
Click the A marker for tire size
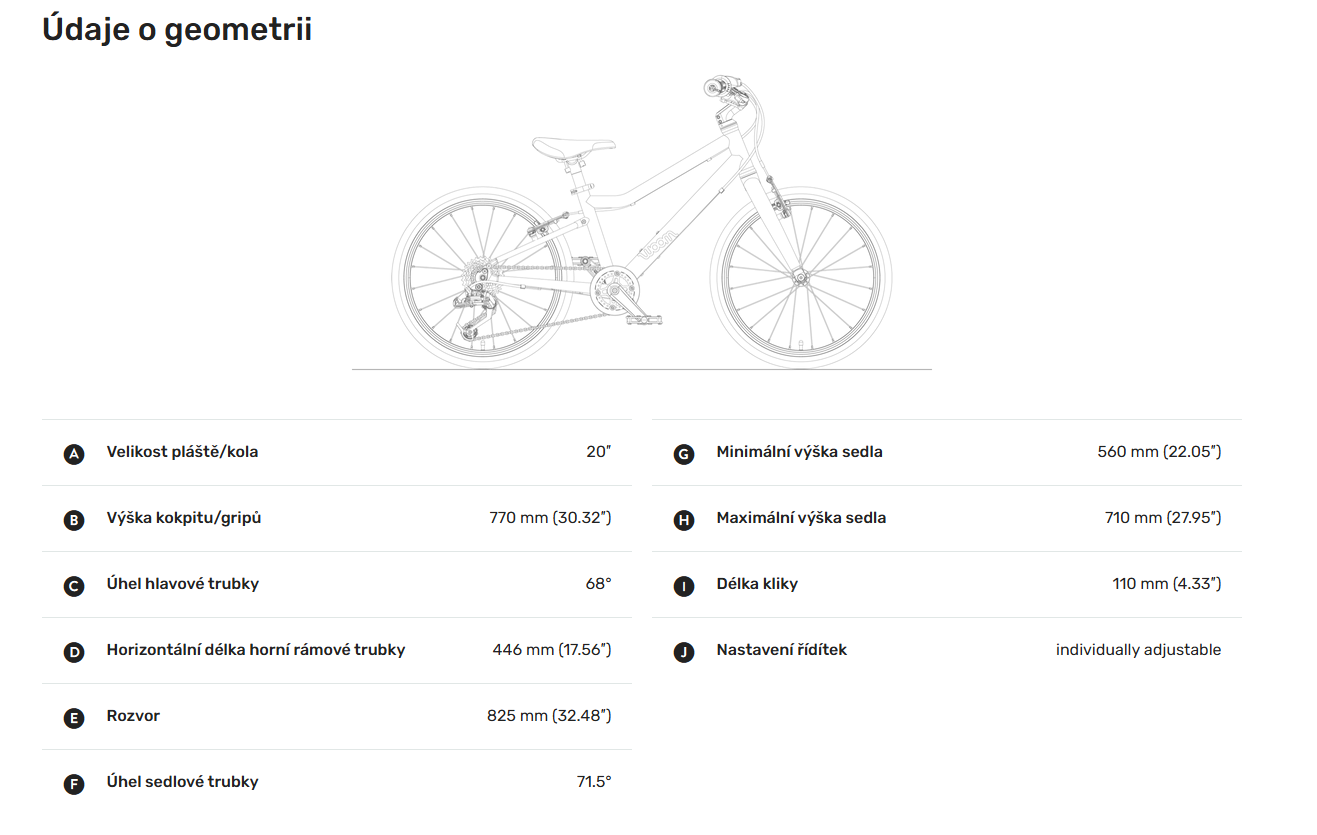click(x=74, y=454)
